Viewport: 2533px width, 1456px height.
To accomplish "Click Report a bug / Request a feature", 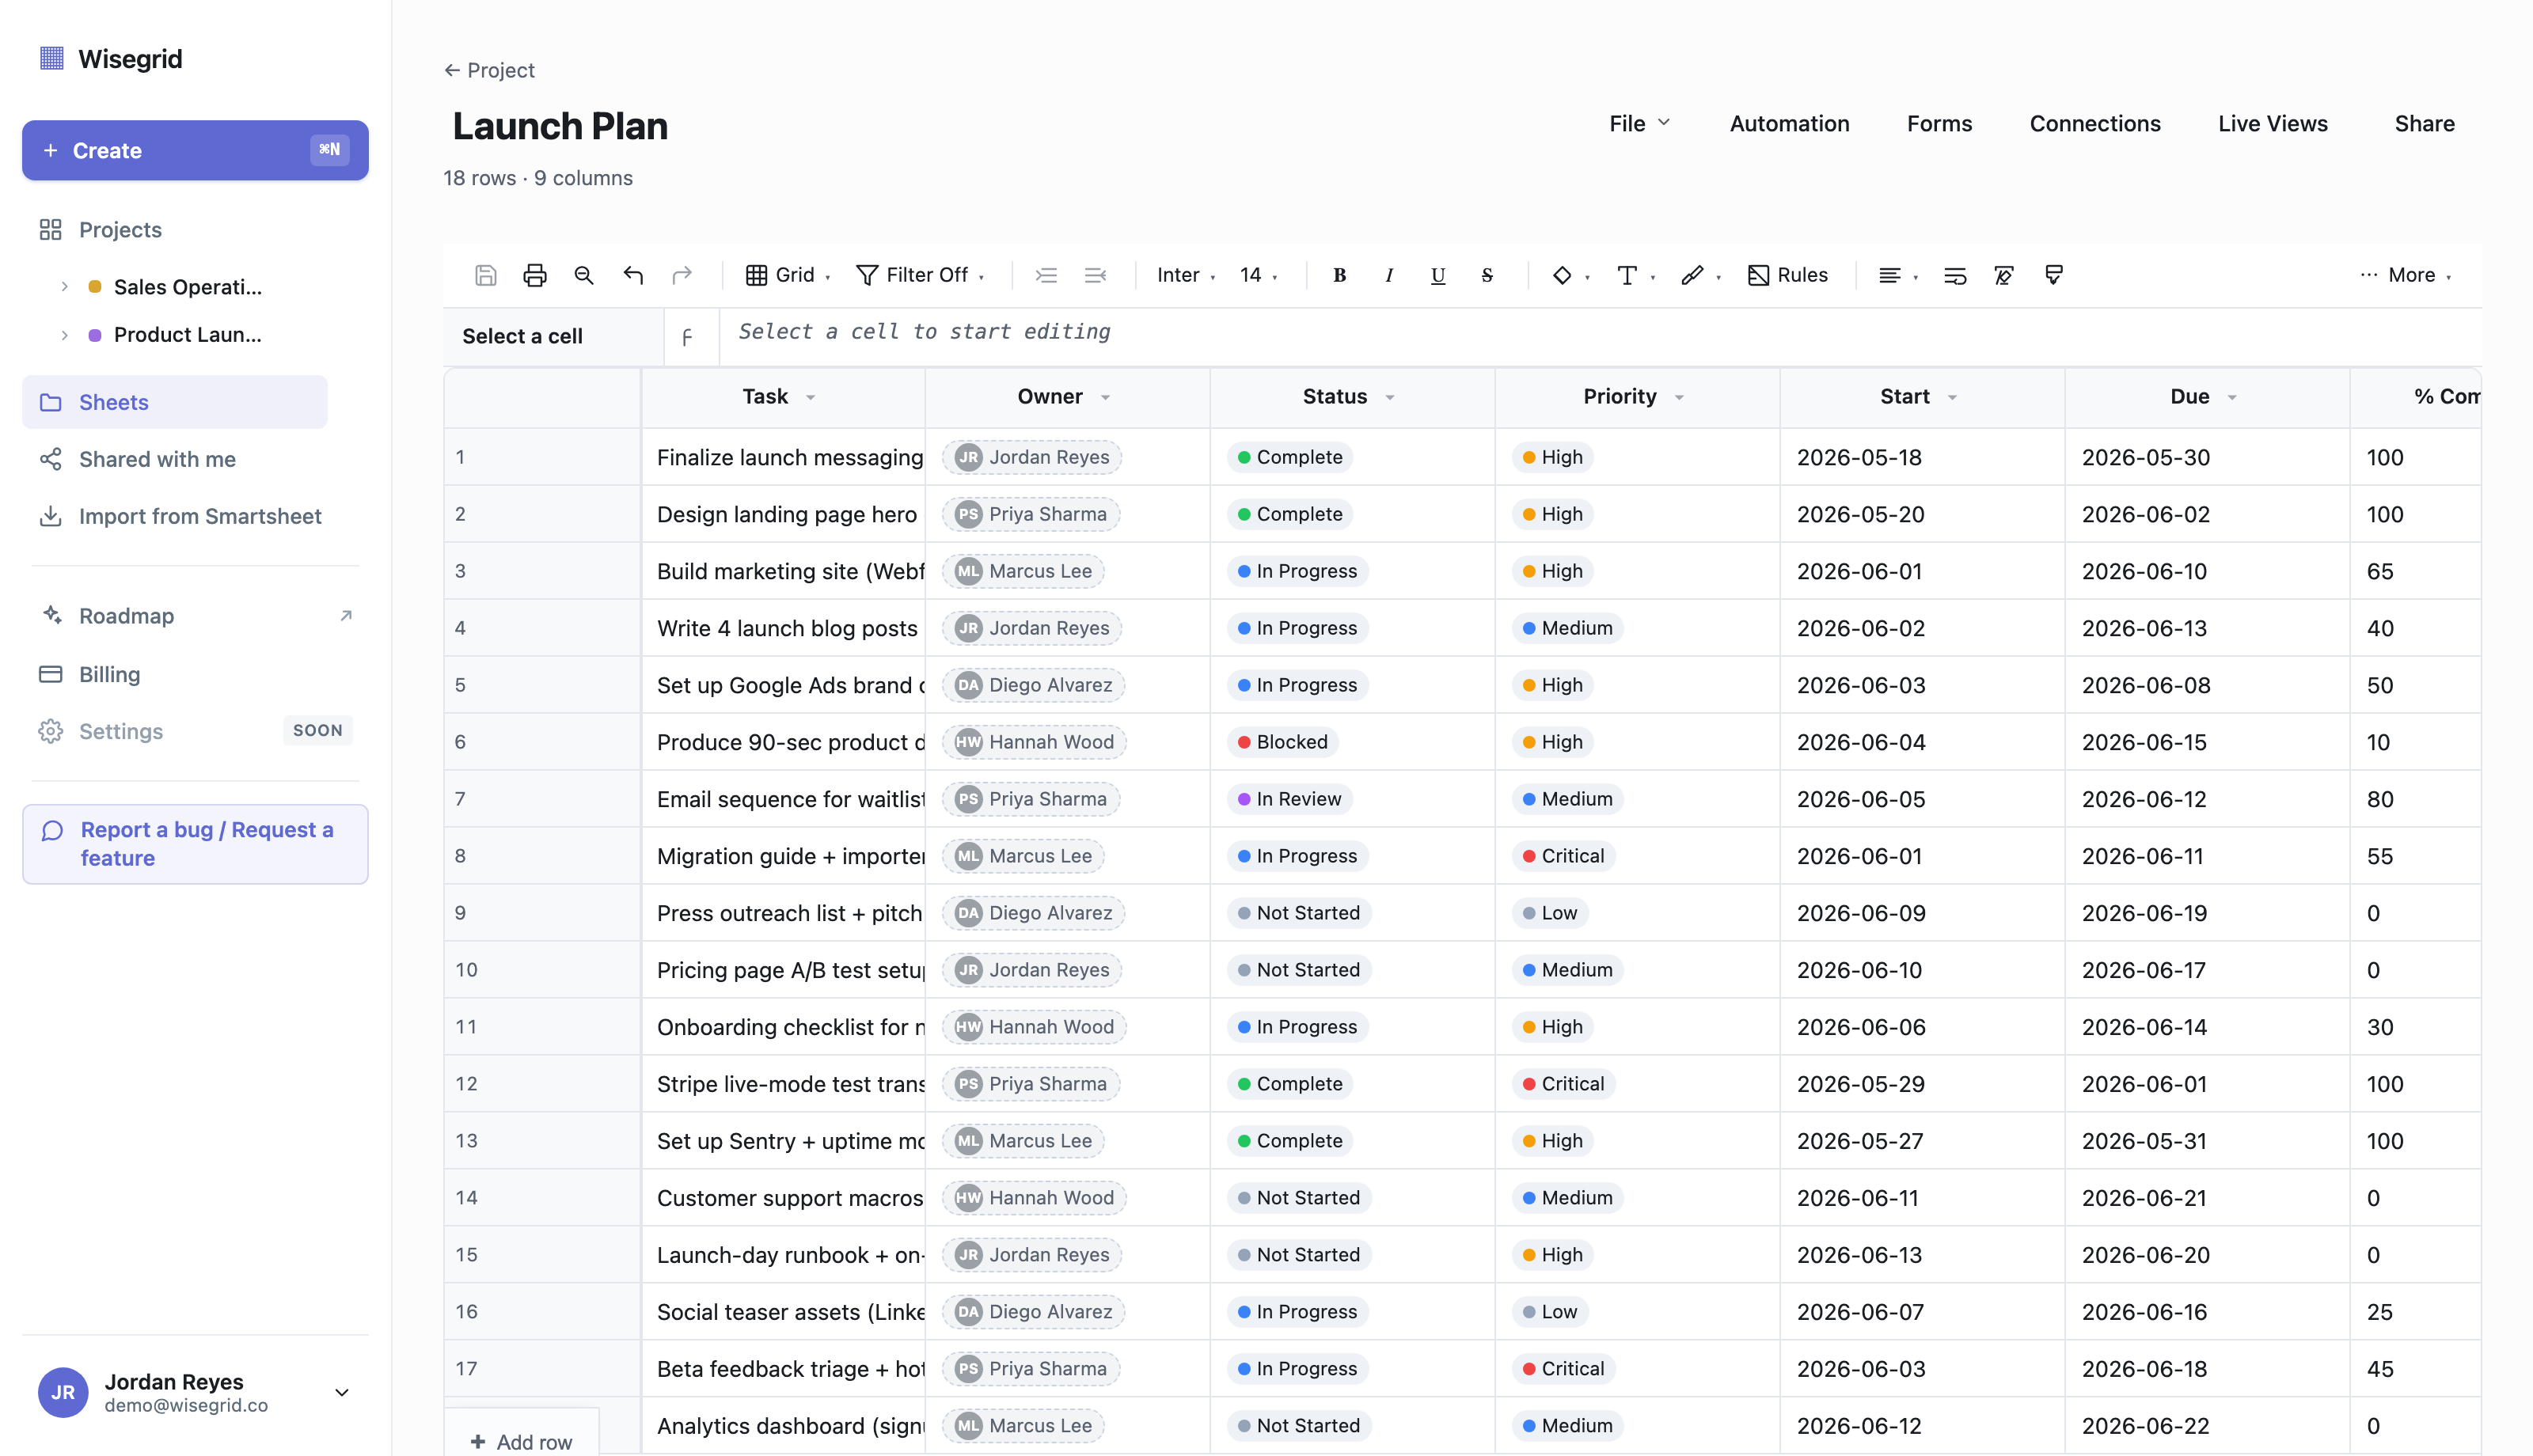I will click(x=195, y=844).
